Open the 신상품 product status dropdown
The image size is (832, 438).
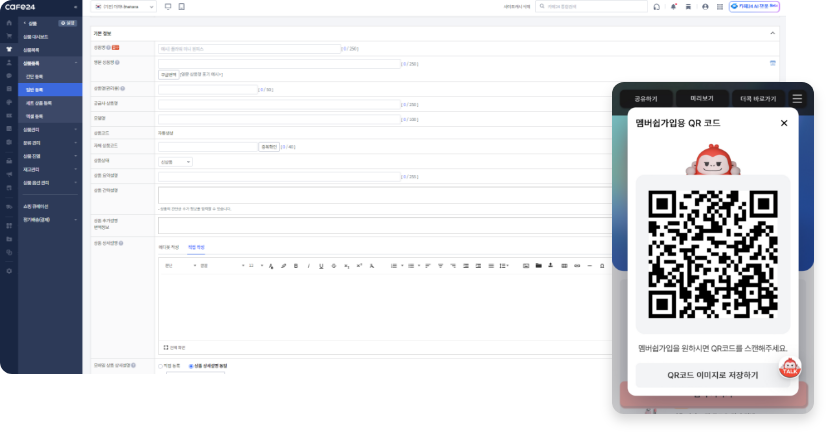(175, 161)
